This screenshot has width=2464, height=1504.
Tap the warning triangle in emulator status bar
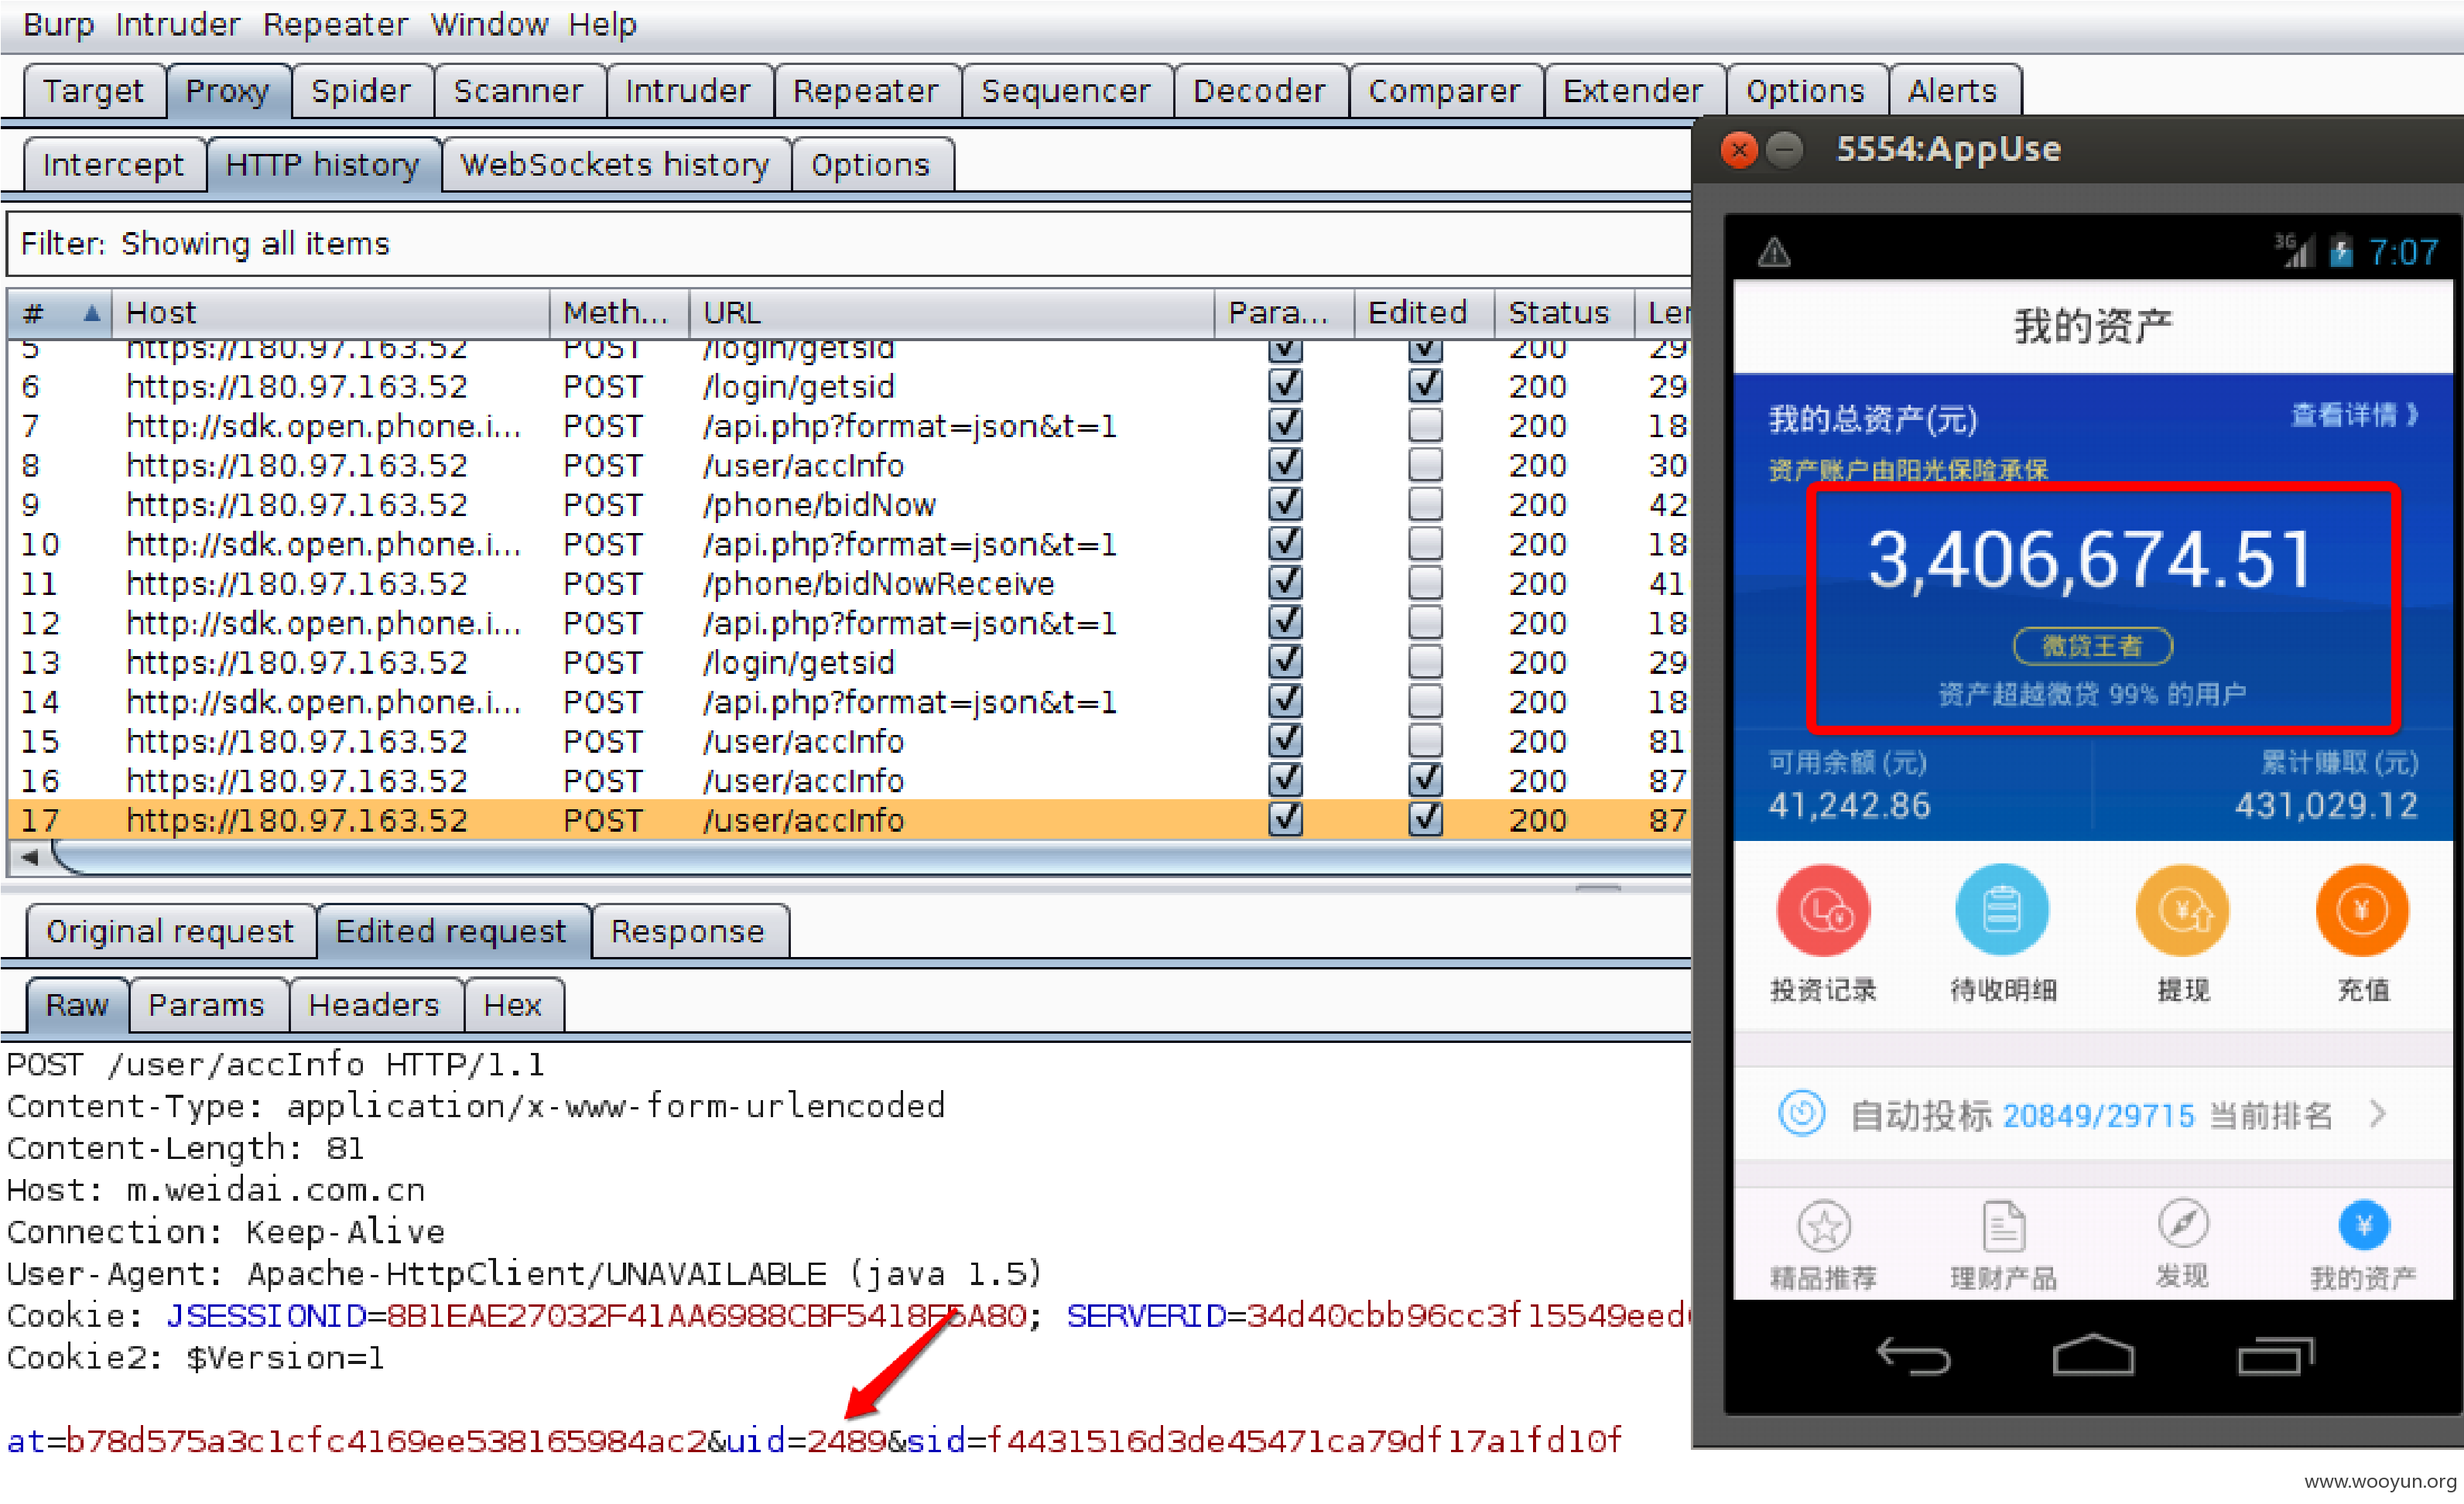1774,252
